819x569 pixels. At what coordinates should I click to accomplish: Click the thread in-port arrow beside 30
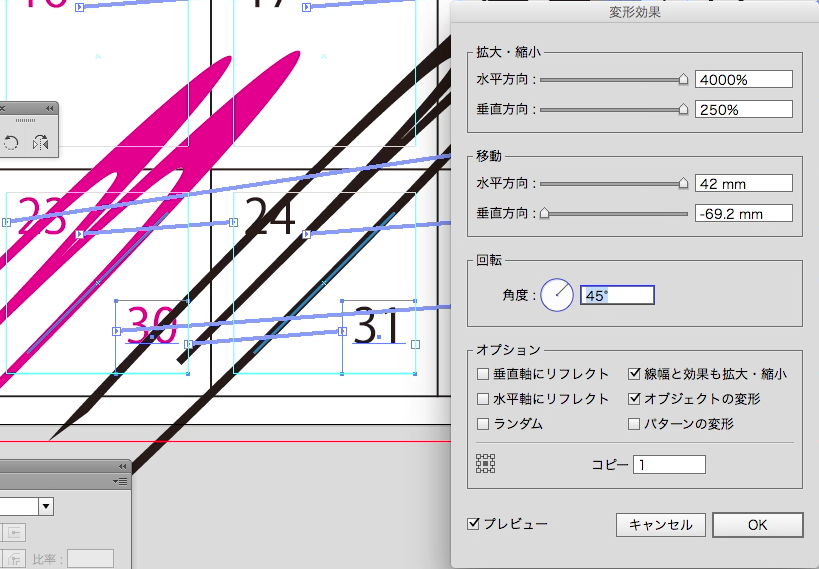116,331
